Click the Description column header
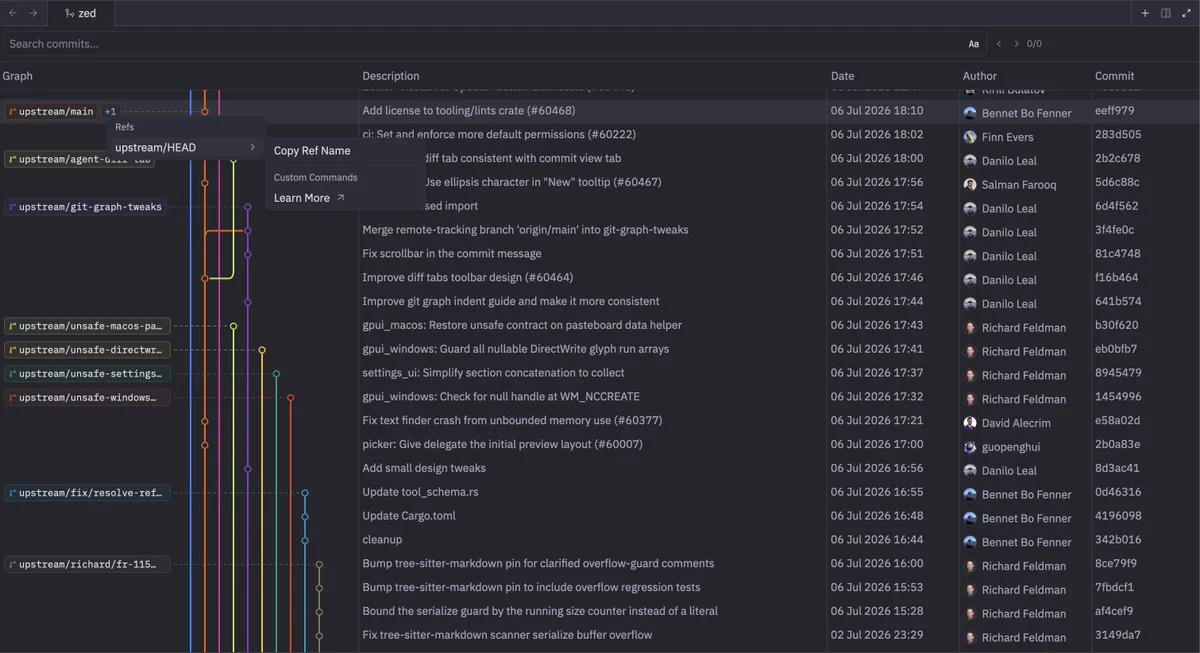 (391, 76)
